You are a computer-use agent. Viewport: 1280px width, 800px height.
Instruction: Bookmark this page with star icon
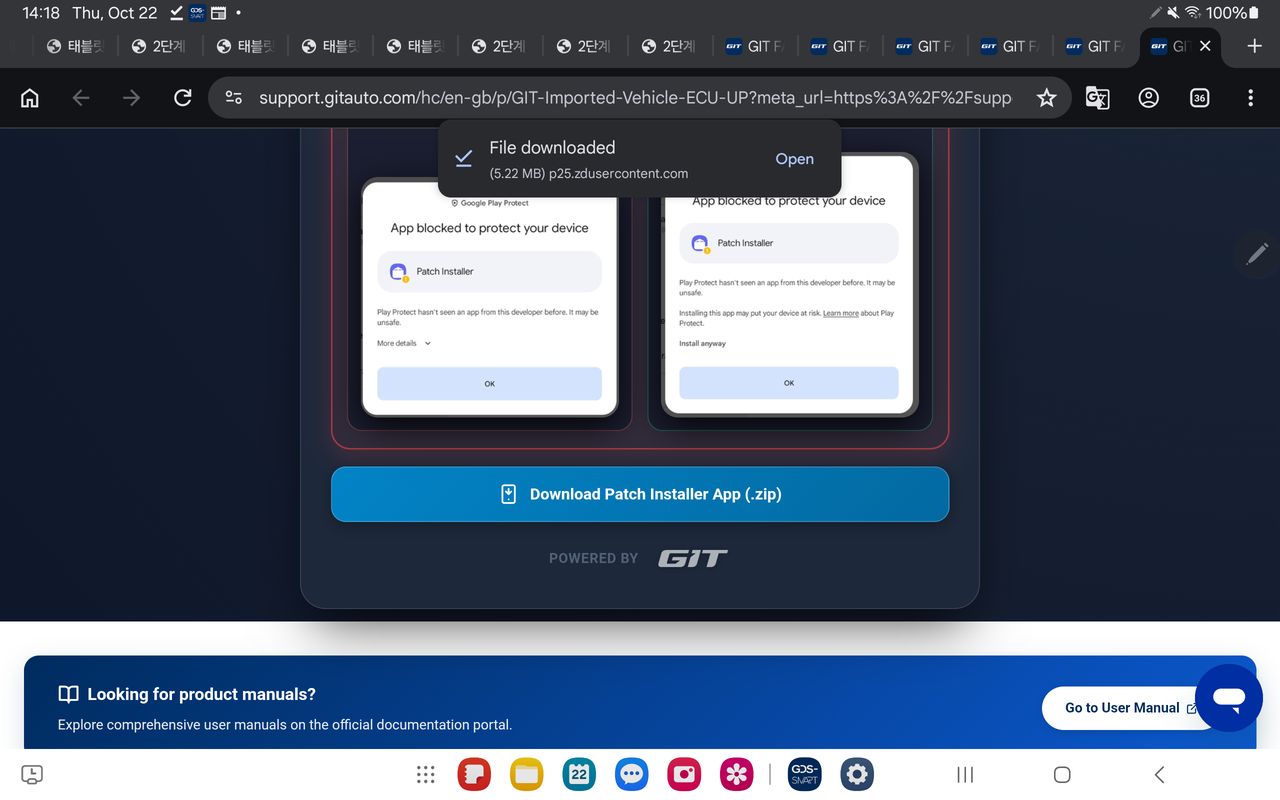tap(1046, 98)
